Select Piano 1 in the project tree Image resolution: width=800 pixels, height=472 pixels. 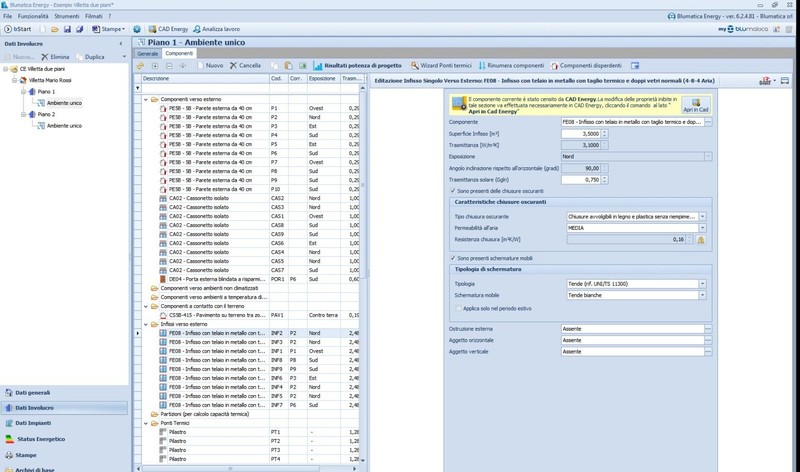[x=46, y=92]
